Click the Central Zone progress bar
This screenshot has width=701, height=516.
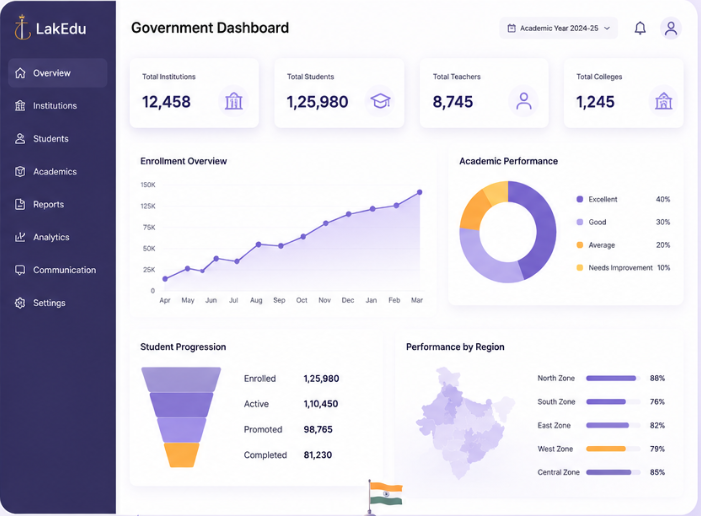[x=613, y=472]
